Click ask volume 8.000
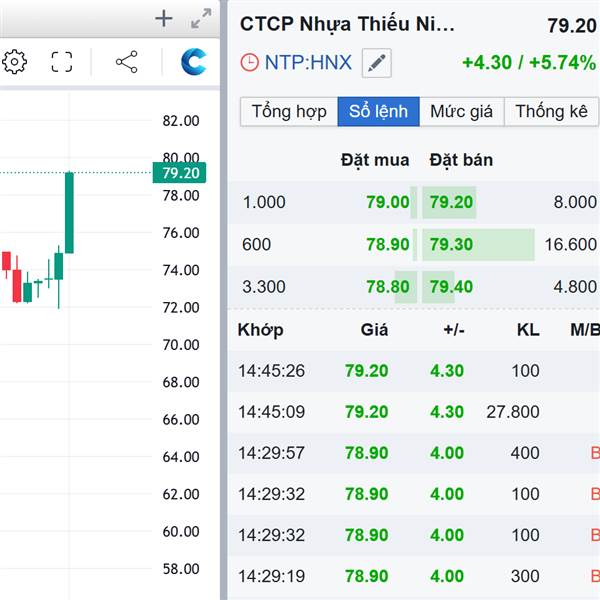This screenshot has width=600, height=600. pos(575,202)
